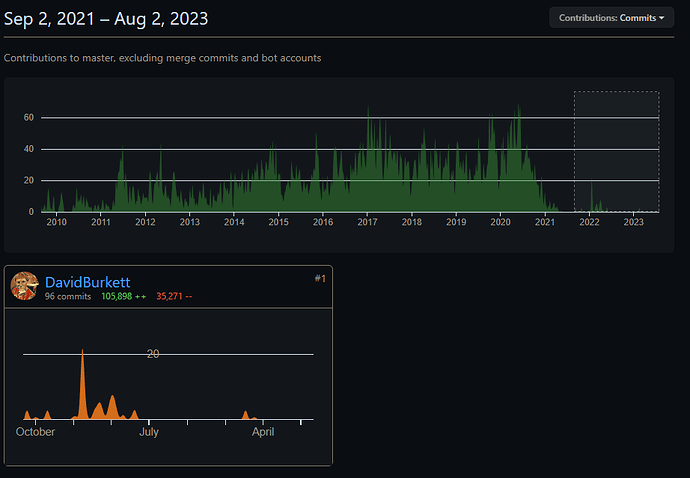Click the 2020 label on the timeline axis
The width and height of the screenshot is (690, 478).
(500, 222)
